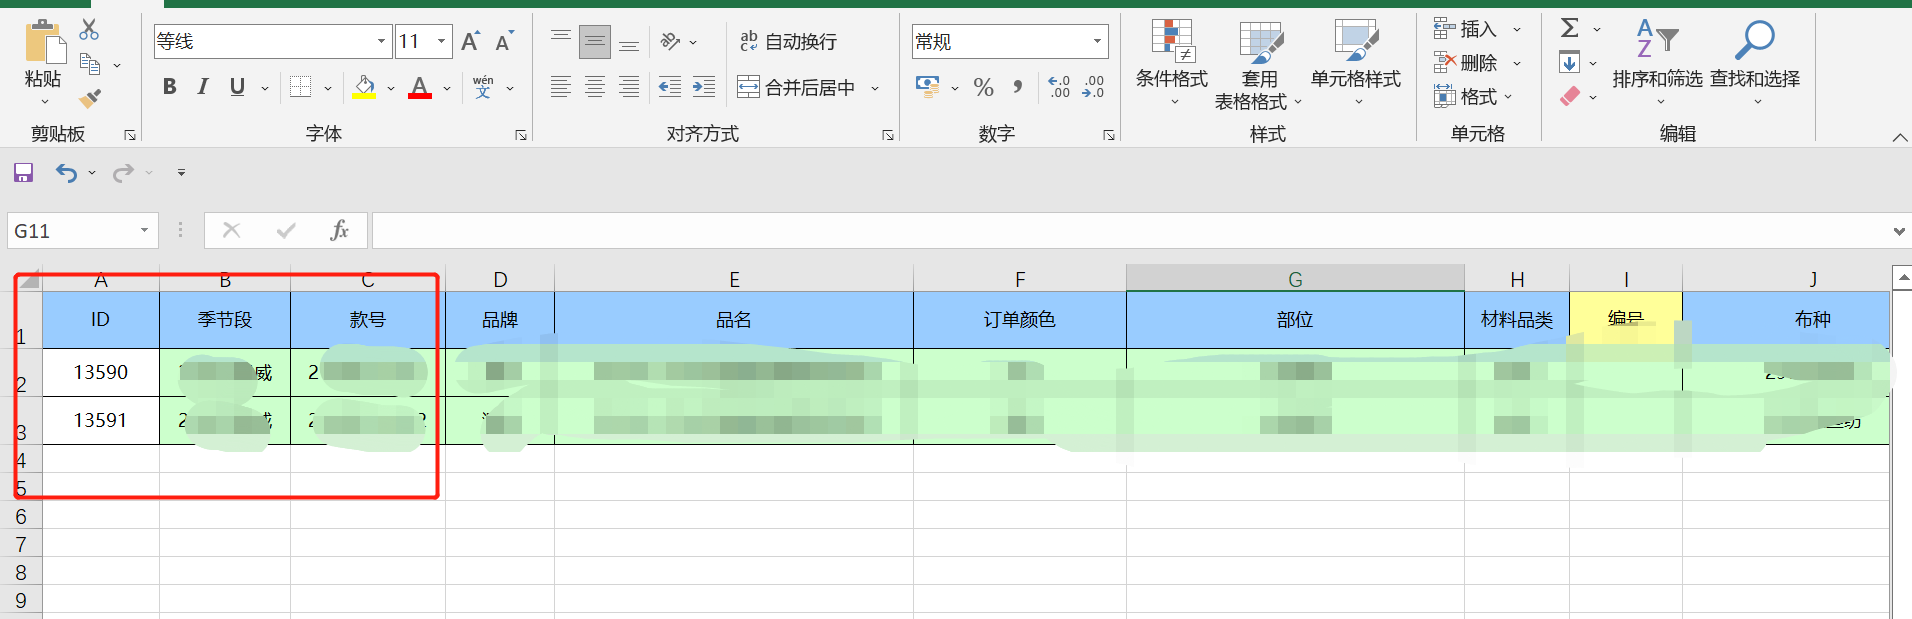The height and width of the screenshot is (619, 1912).
Task: Open the customize quick access toolbar menu
Action: coord(181,173)
